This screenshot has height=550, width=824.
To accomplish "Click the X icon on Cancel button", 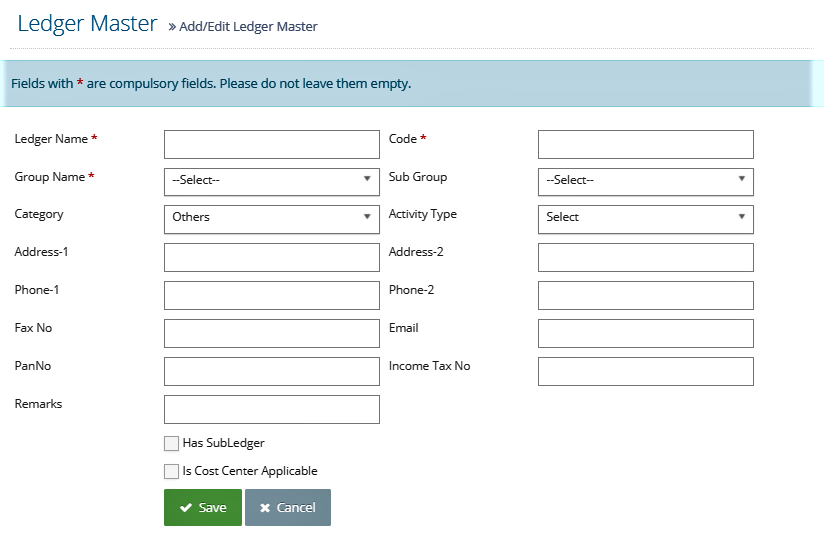I will [265, 507].
